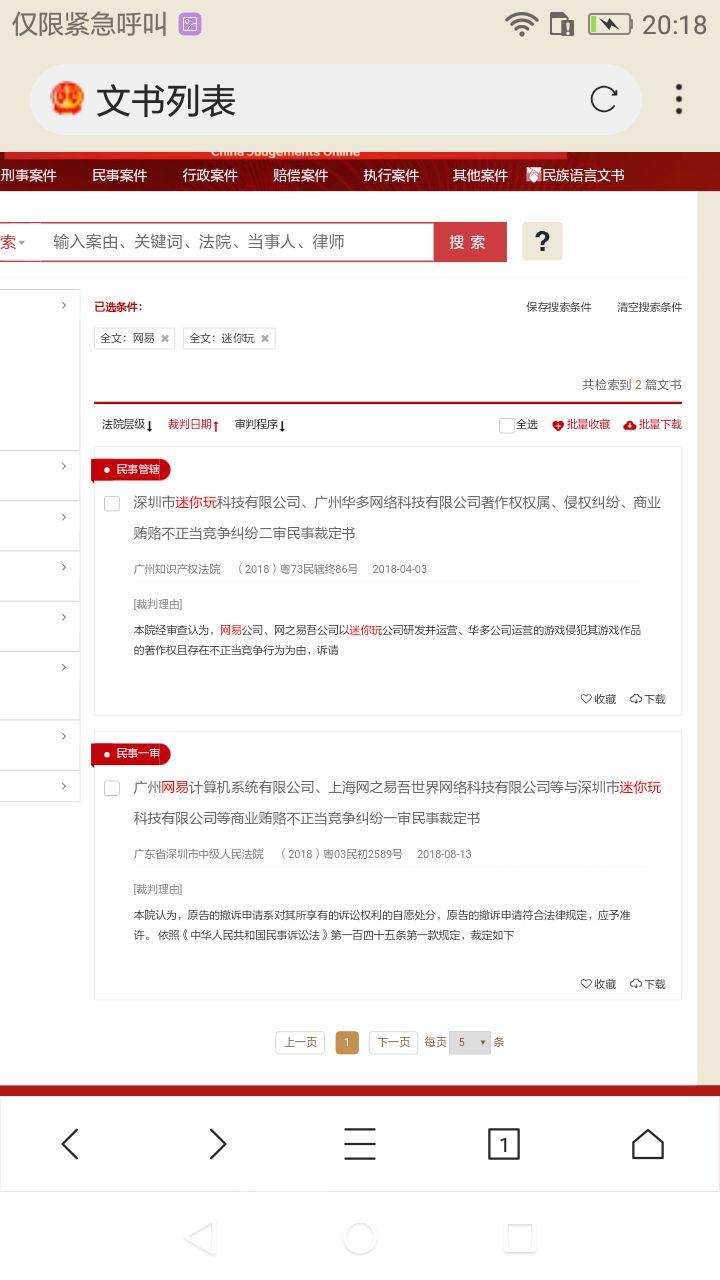
Task: Remove the 全文：迷你玩 filter tag
Action: [x=265, y=339]
